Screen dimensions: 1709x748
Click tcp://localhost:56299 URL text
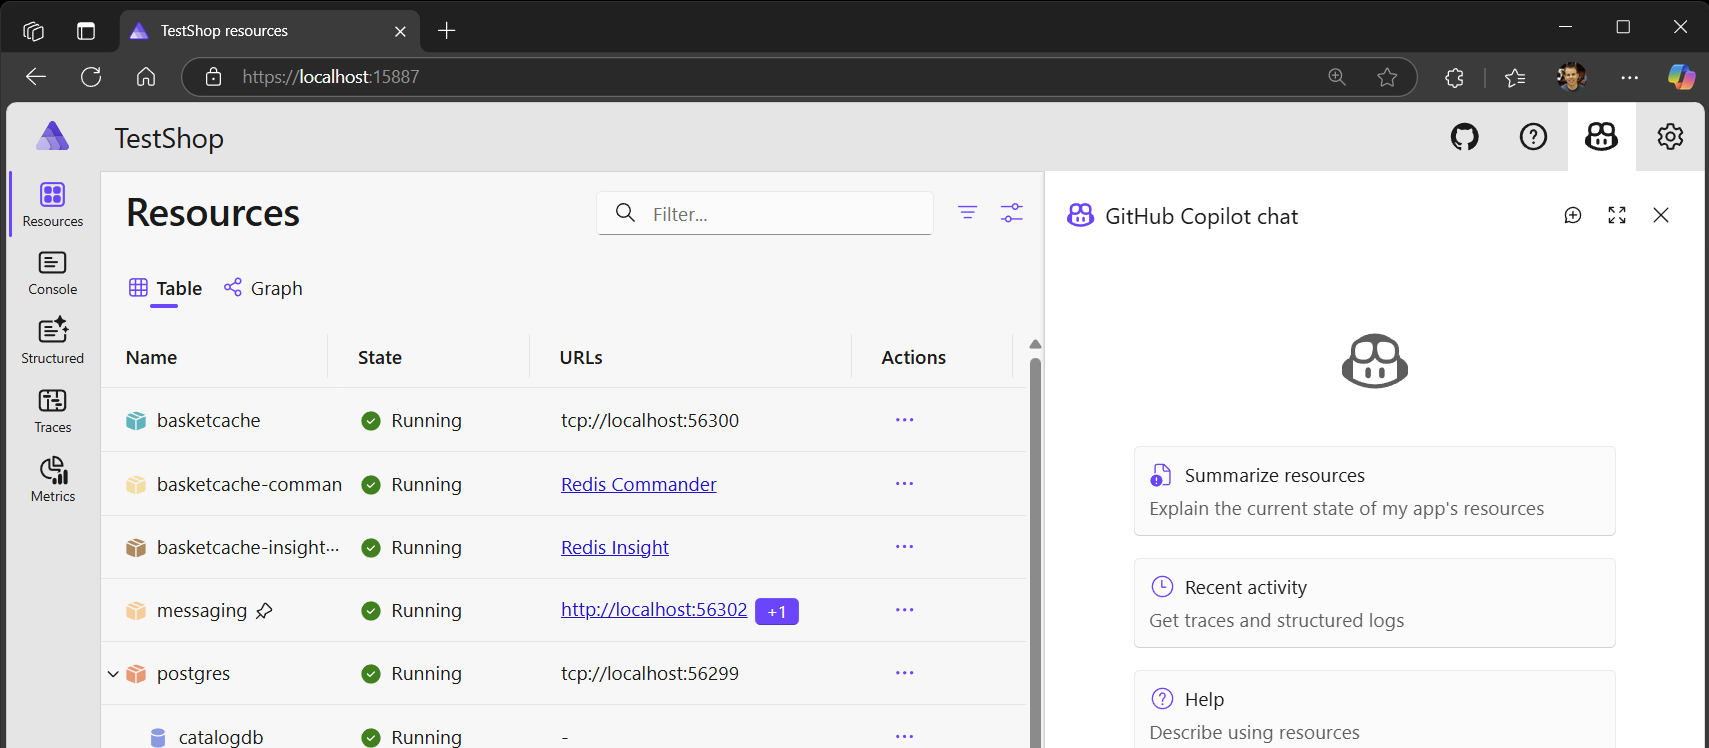click(650, 673)
